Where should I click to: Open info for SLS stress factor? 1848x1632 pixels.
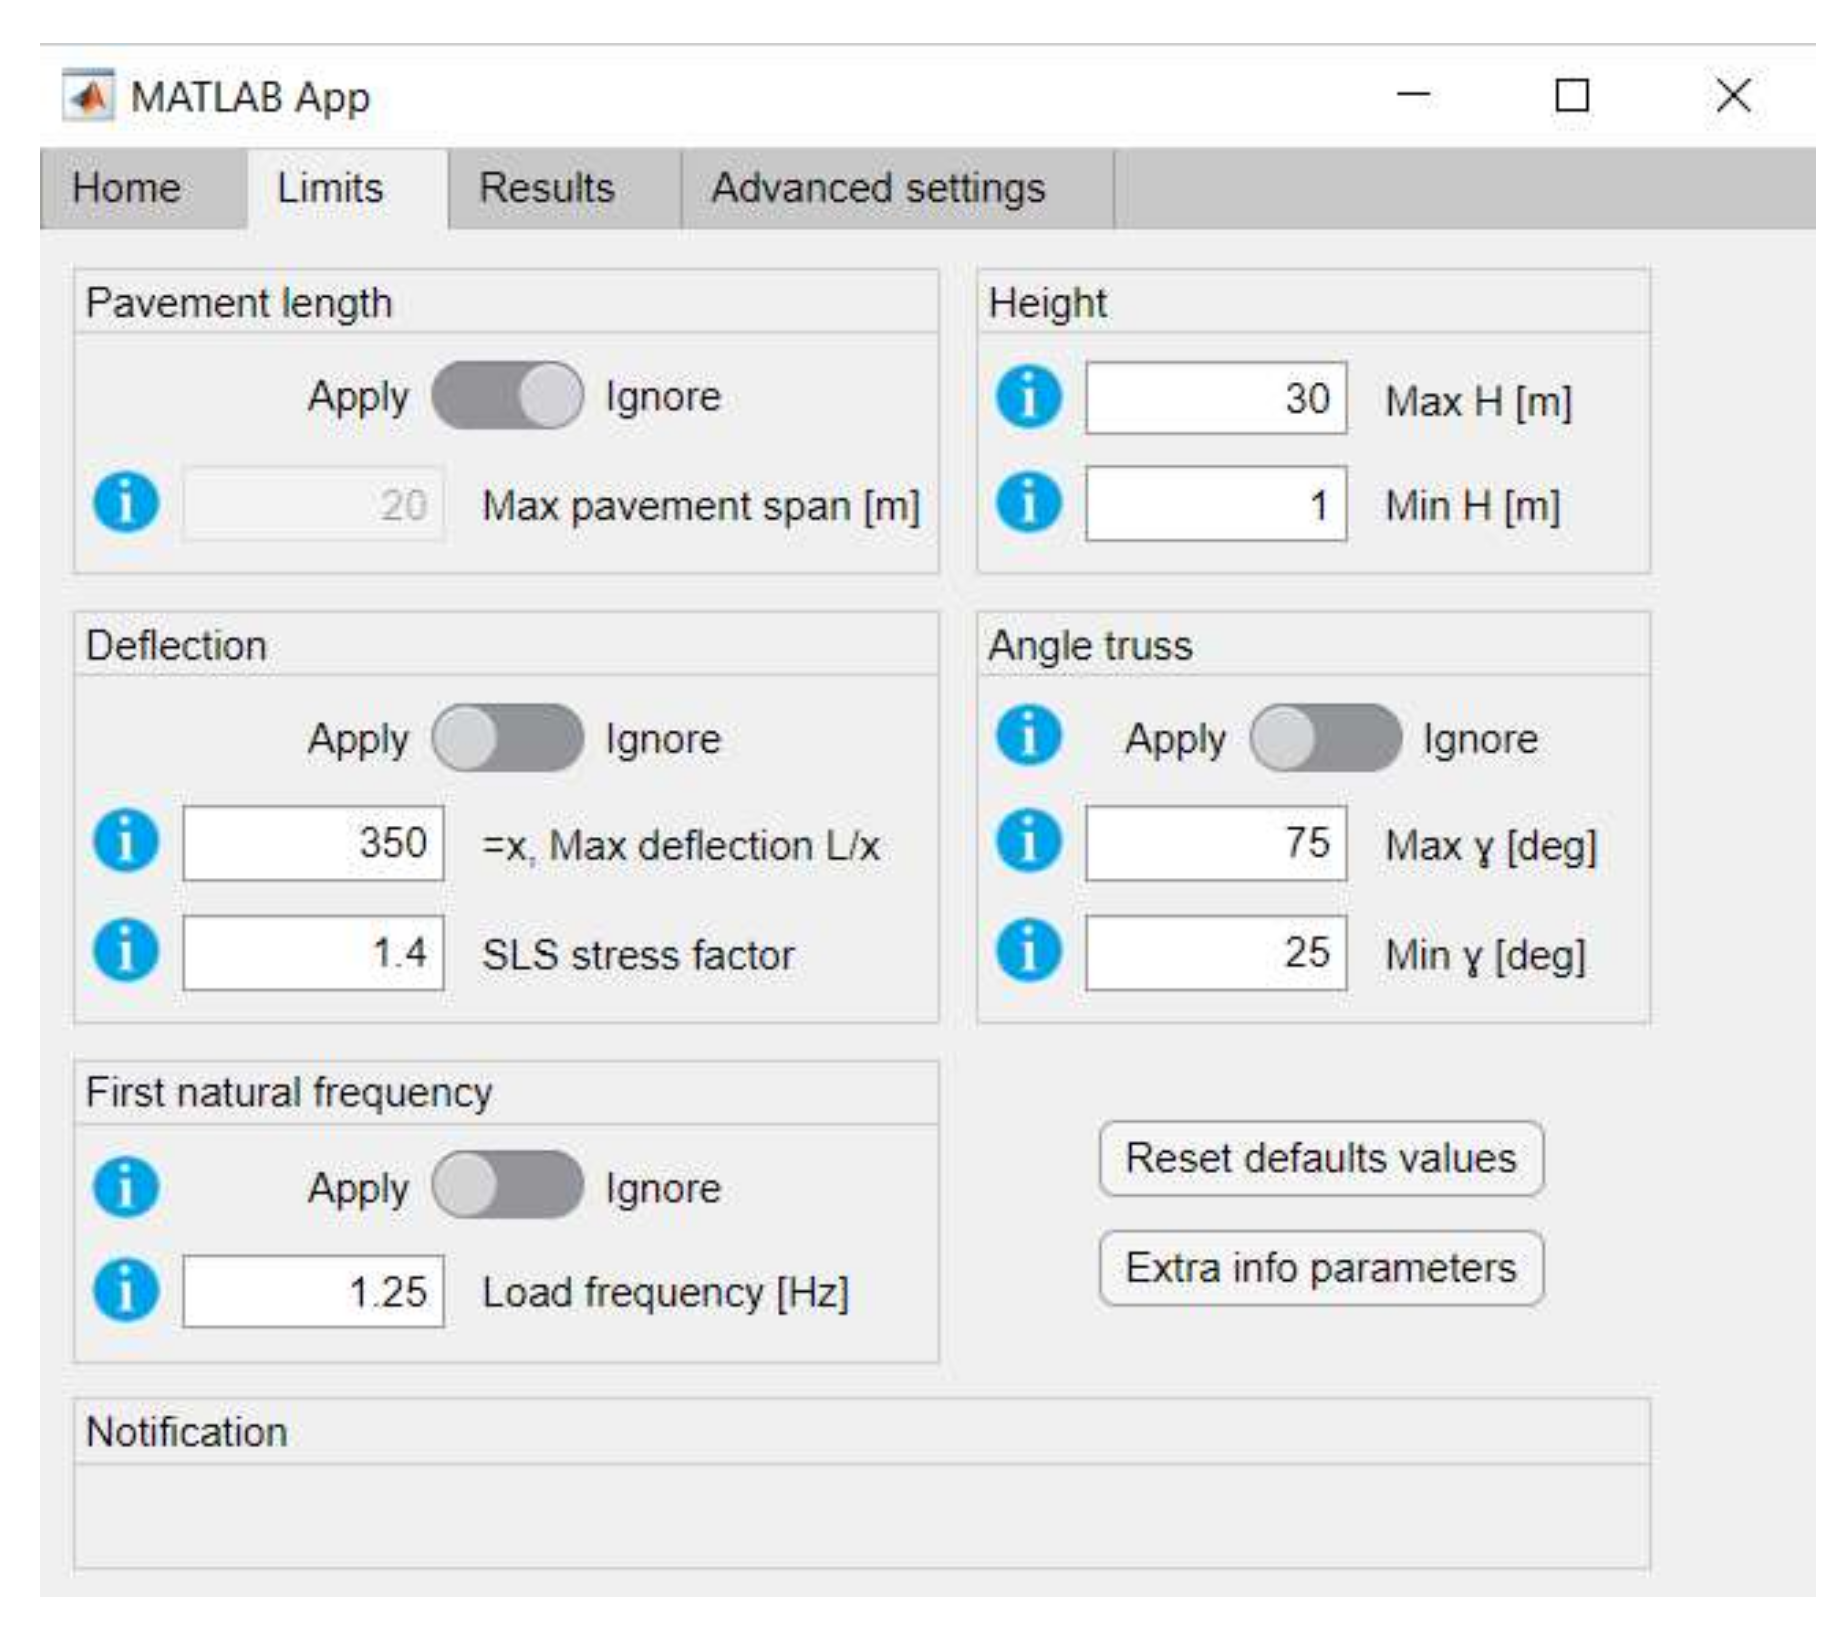click(x=126, y=951)
